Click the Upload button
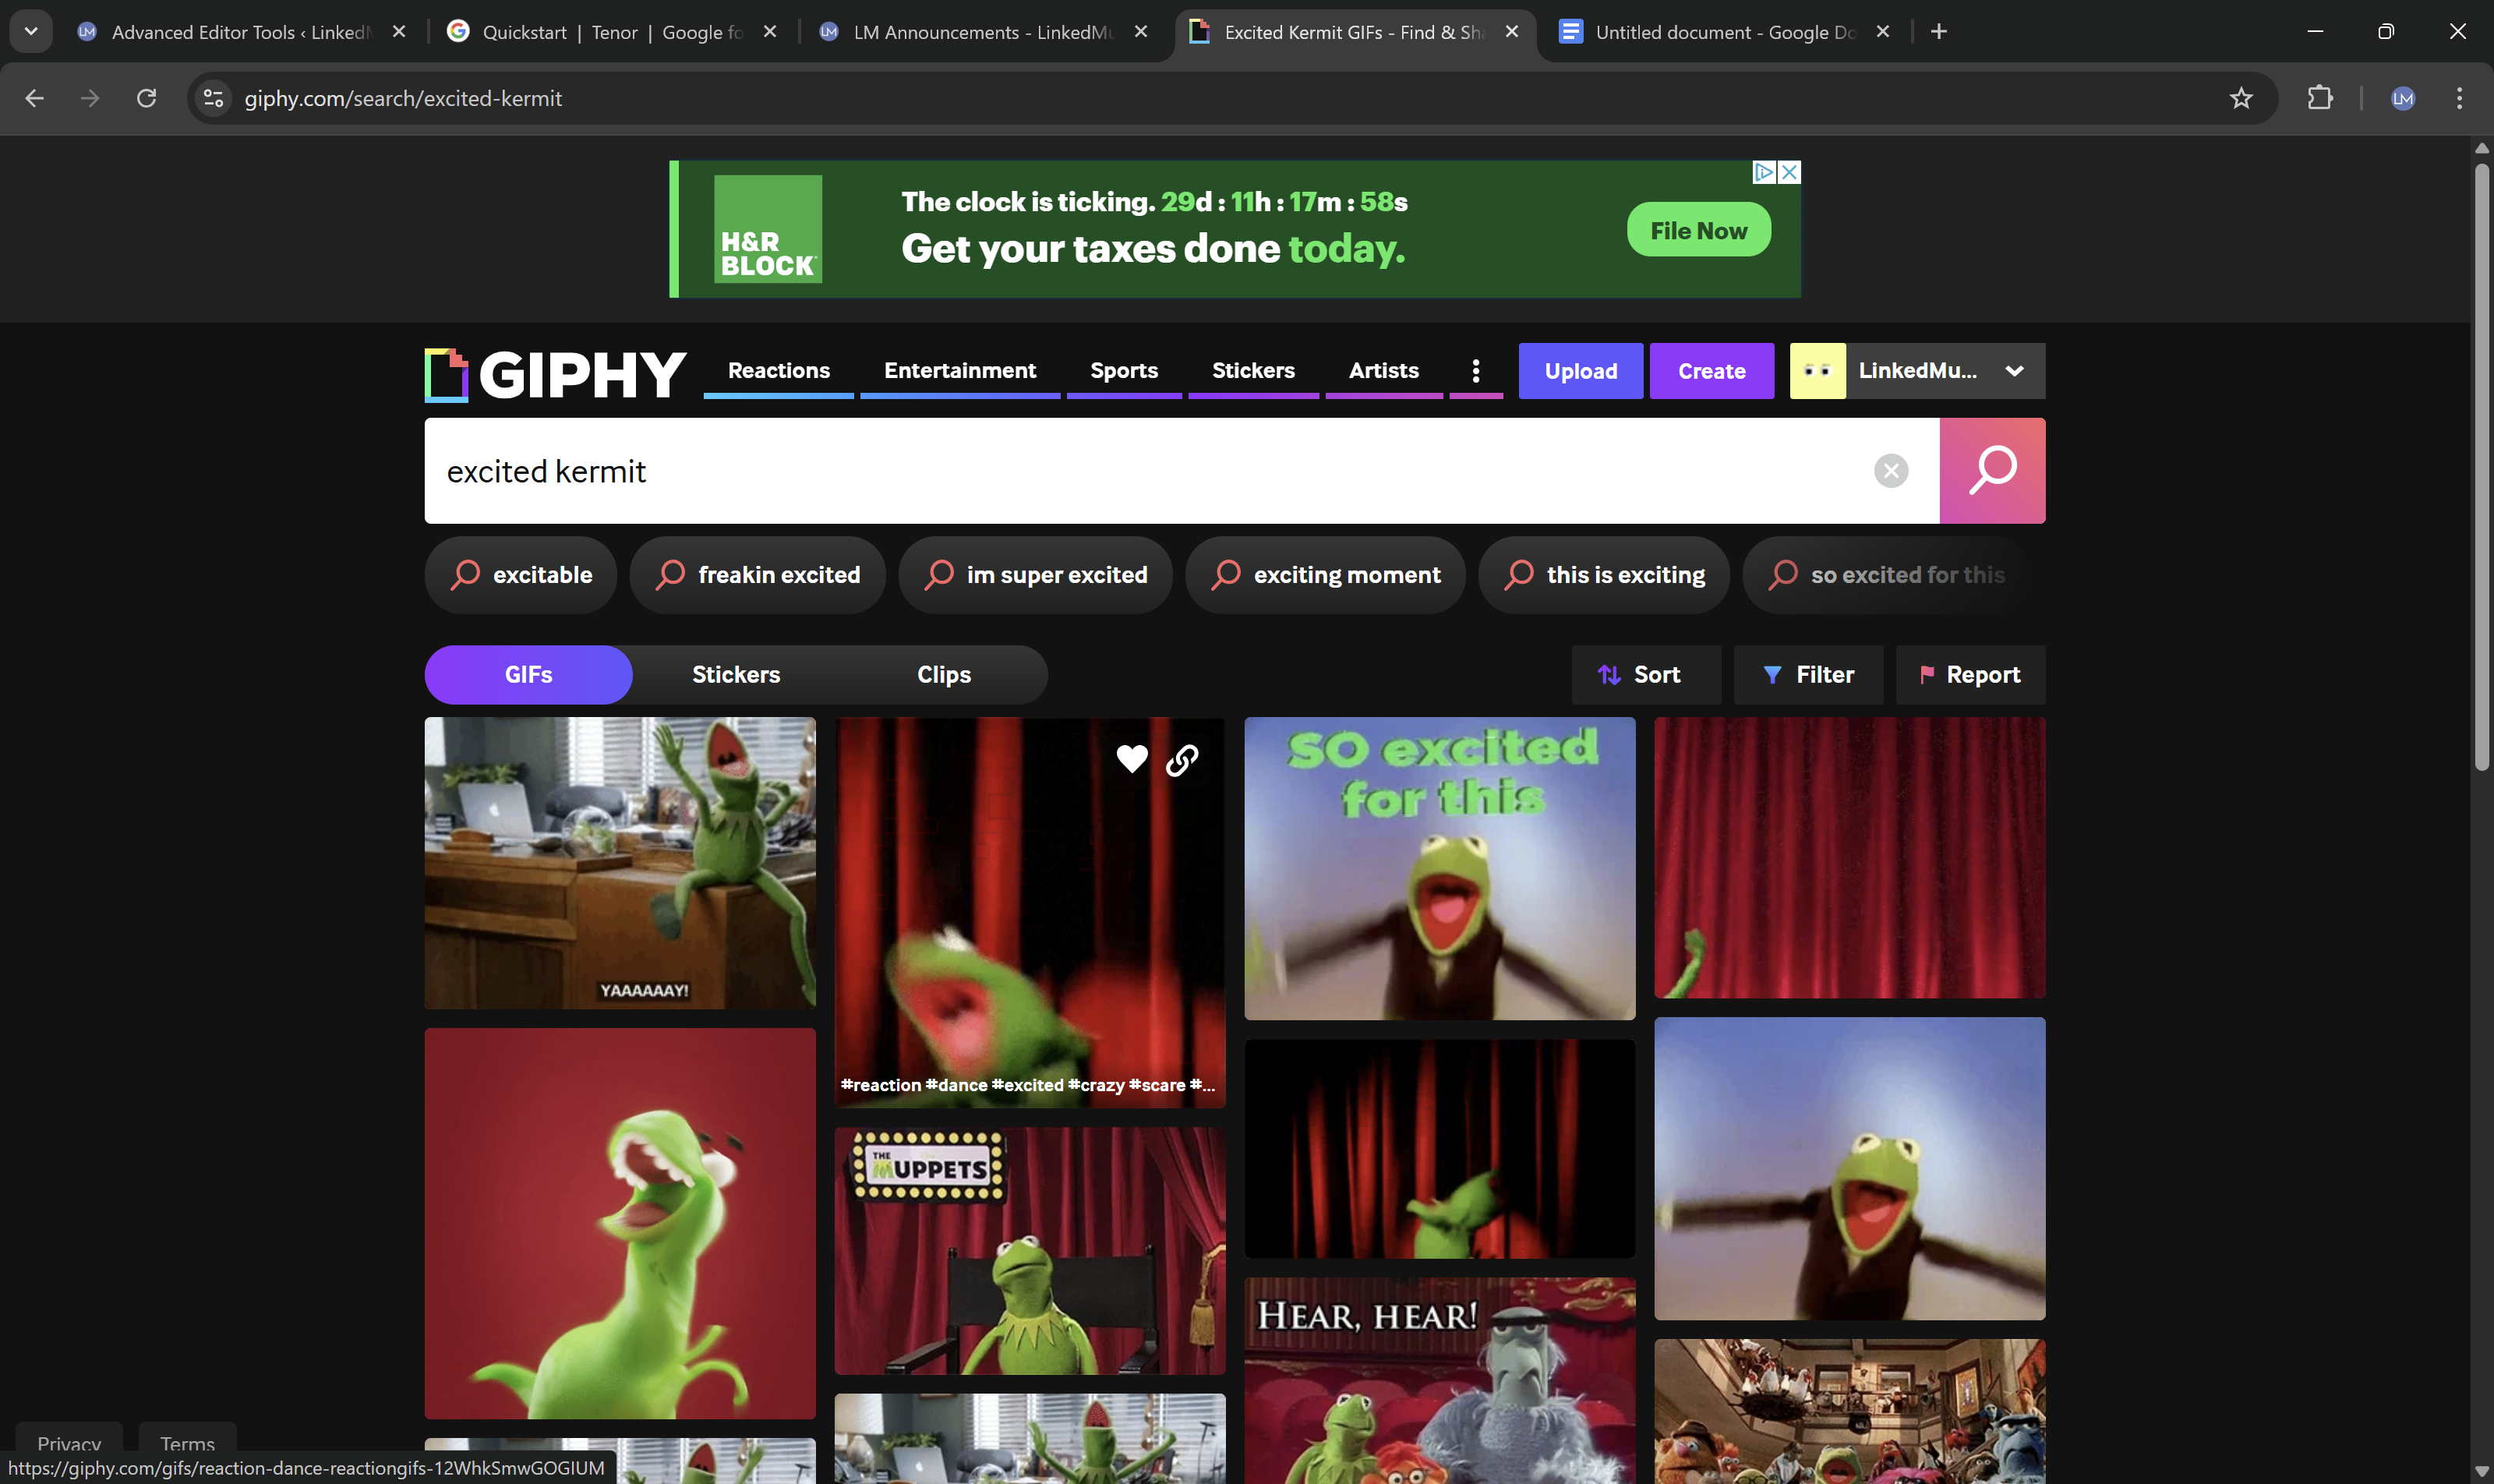The image size is (2494, 1484). (x=1580, y=371)
